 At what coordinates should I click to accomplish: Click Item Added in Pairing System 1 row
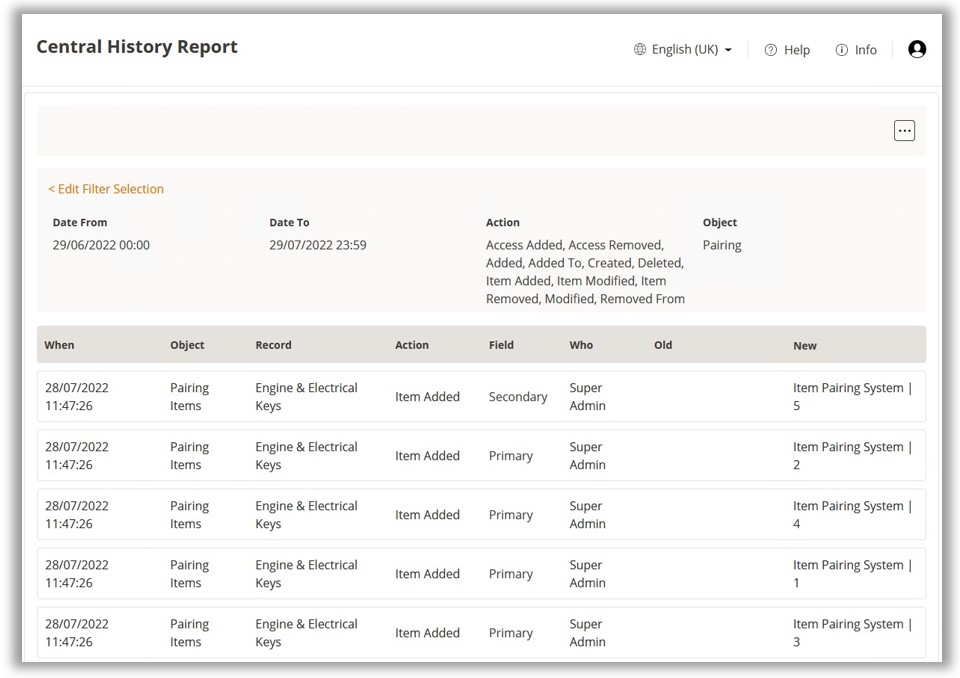click(427, 574)
